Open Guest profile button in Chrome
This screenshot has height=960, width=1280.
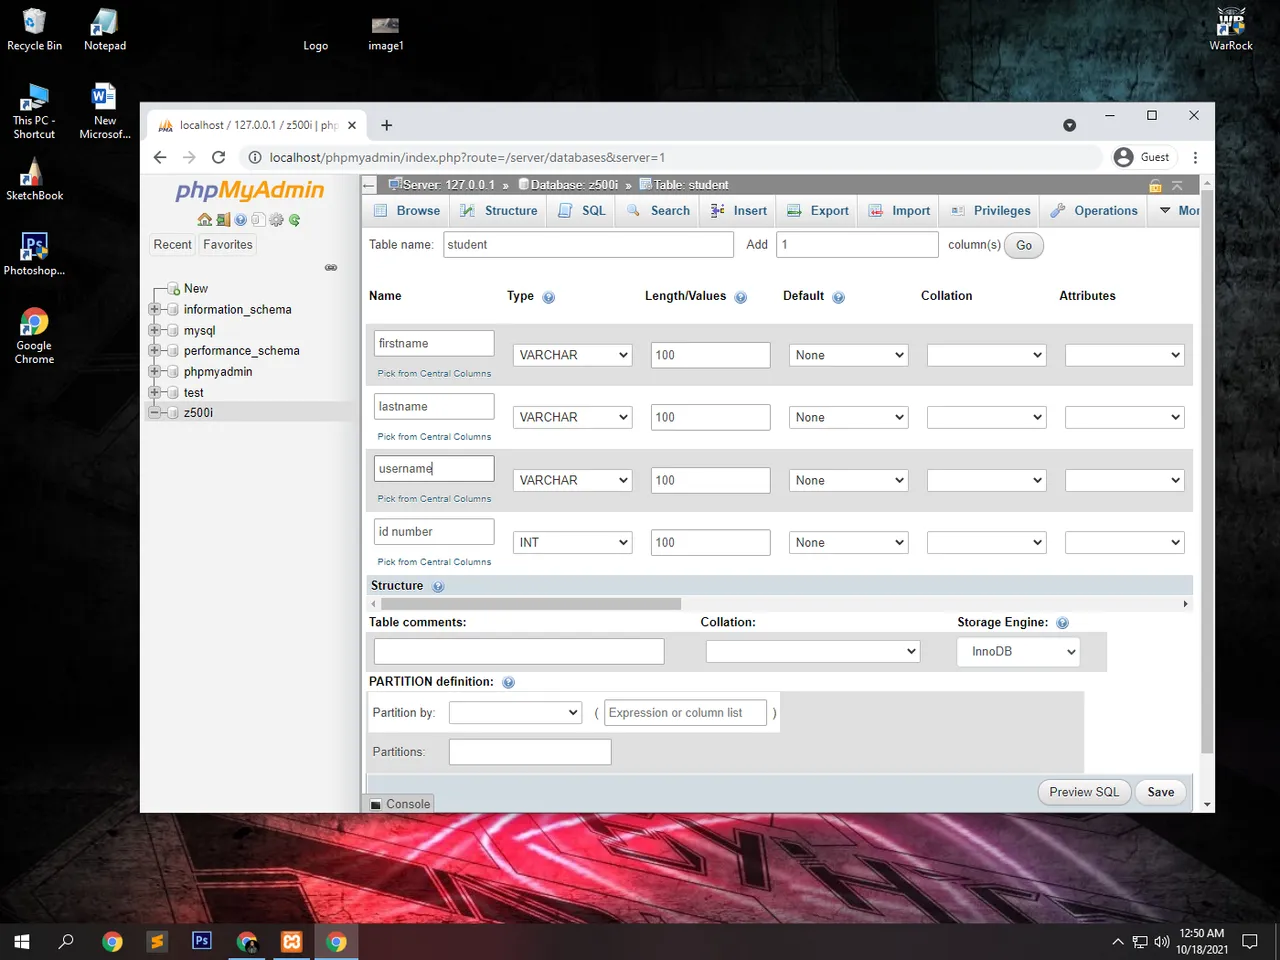[1142, 157]
